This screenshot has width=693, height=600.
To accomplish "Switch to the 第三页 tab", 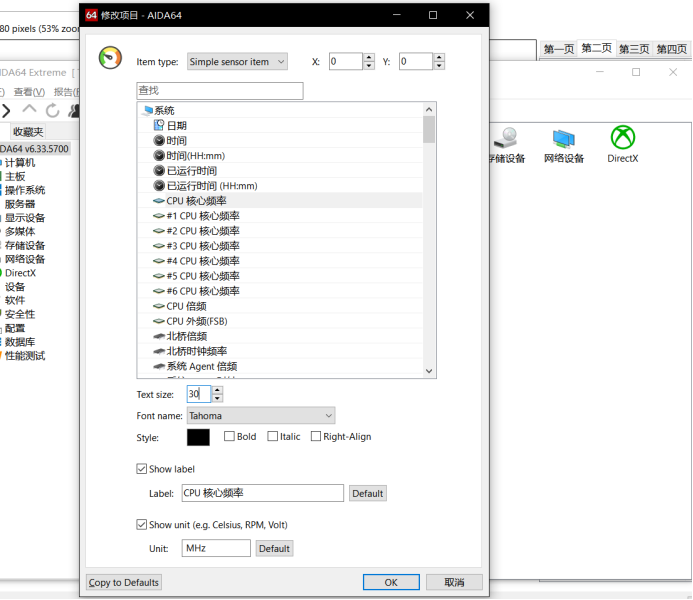I will tap(634, 49).
